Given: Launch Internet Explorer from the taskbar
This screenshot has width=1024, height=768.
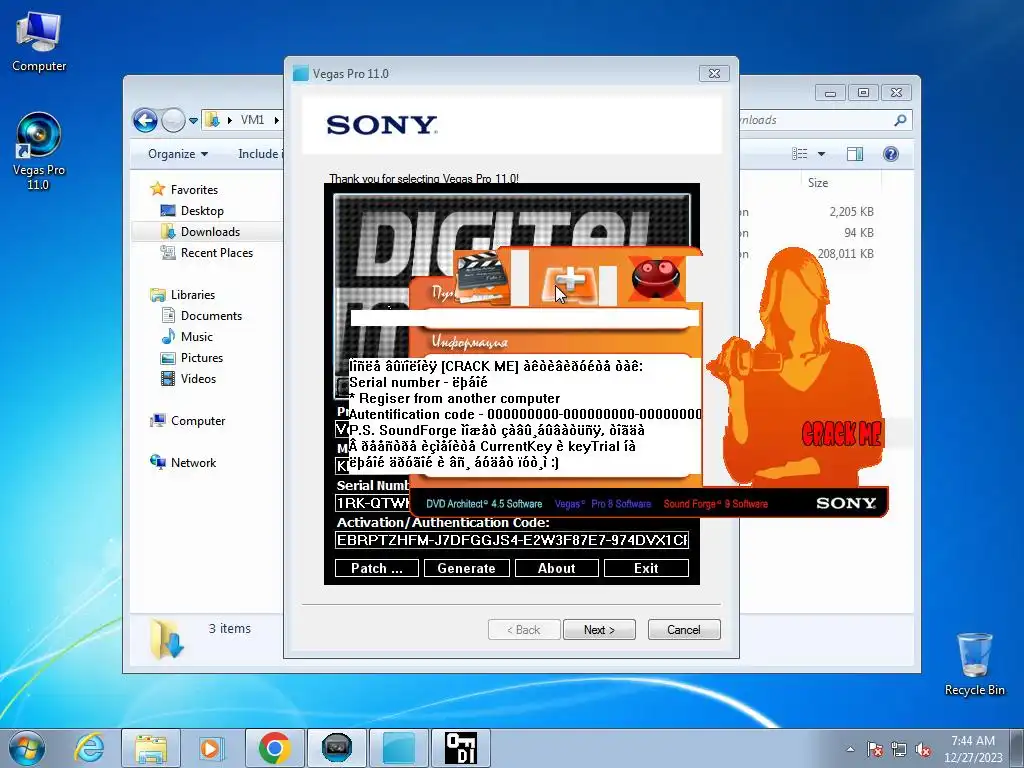Looking at the screenshot, I should pos(89,748).
